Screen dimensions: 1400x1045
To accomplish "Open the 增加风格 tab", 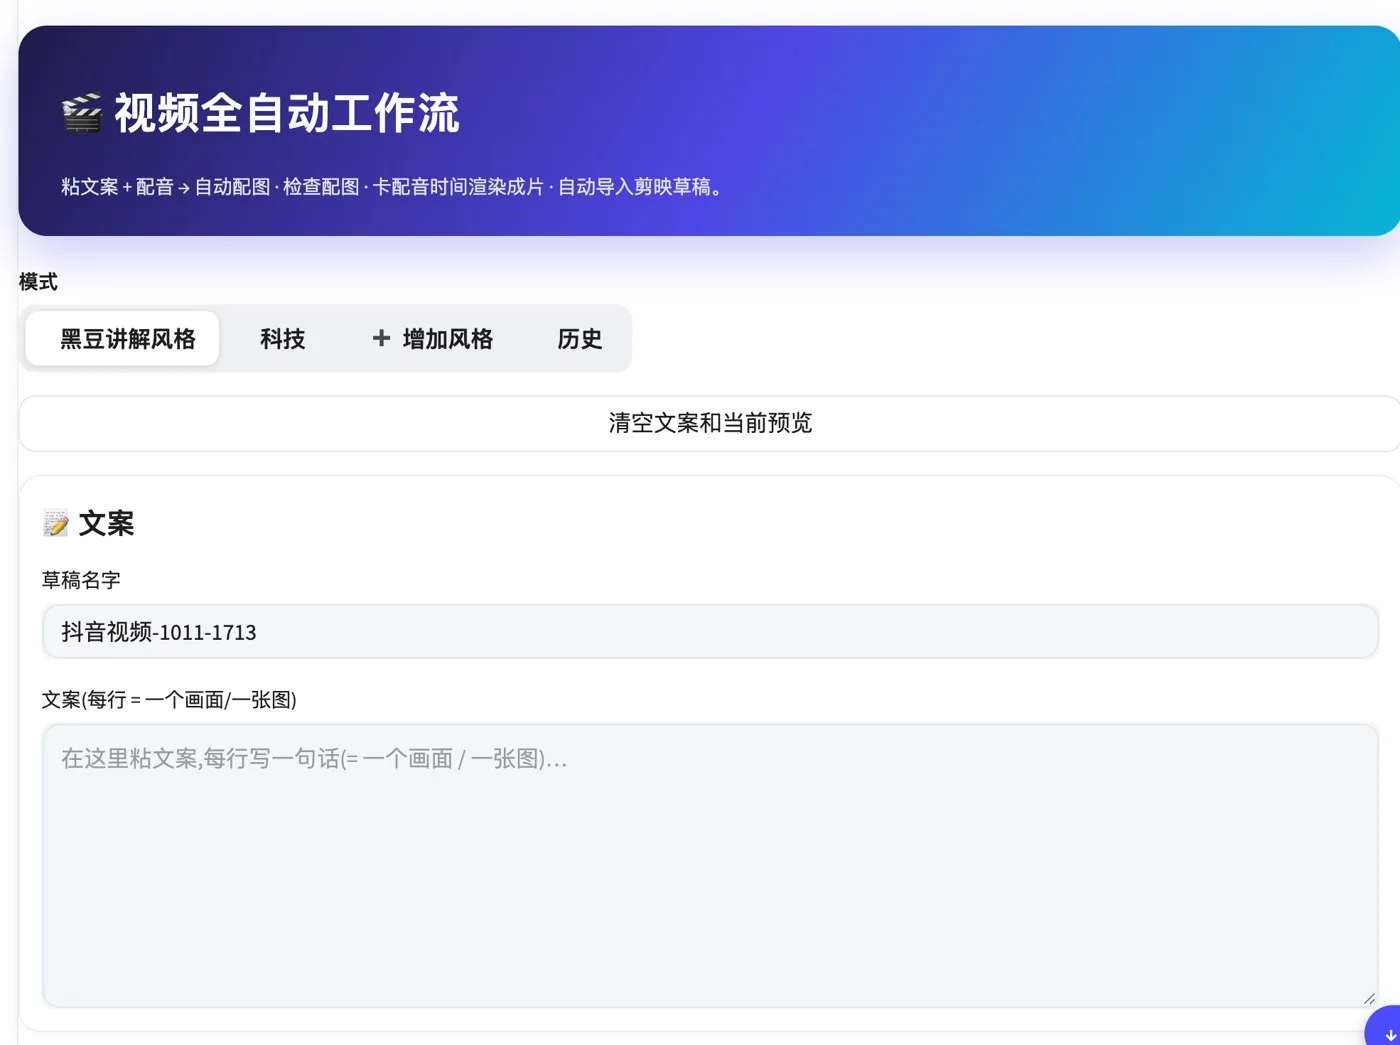I will (x=432, y=339).
